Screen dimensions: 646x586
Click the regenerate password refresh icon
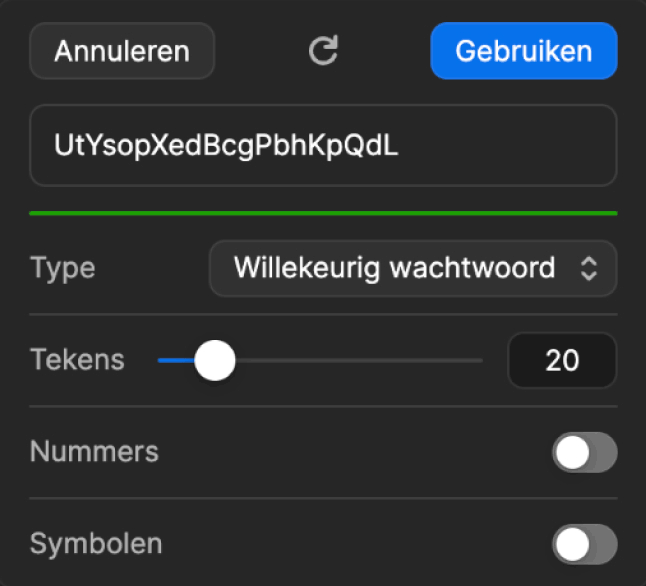point(323,51)
